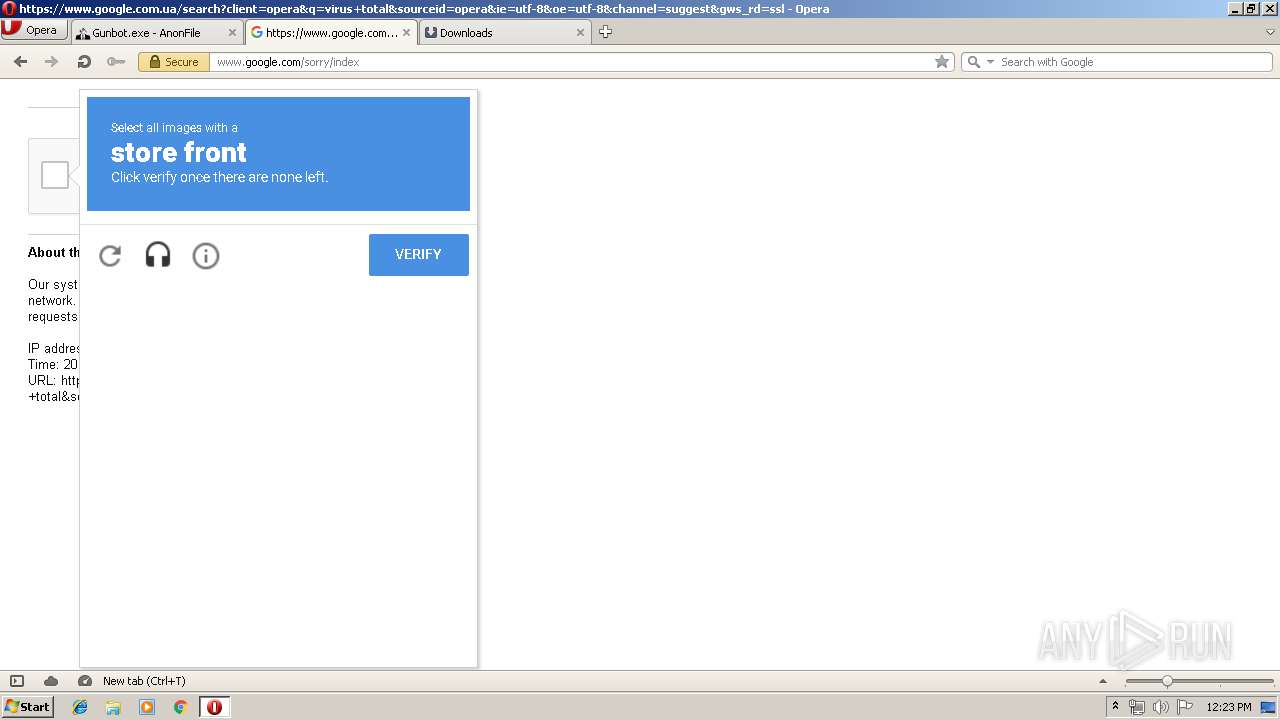Switch to audio challenge via headphones icon
This screenshot has width=1280, height=720.
click(x=158, y=256)
